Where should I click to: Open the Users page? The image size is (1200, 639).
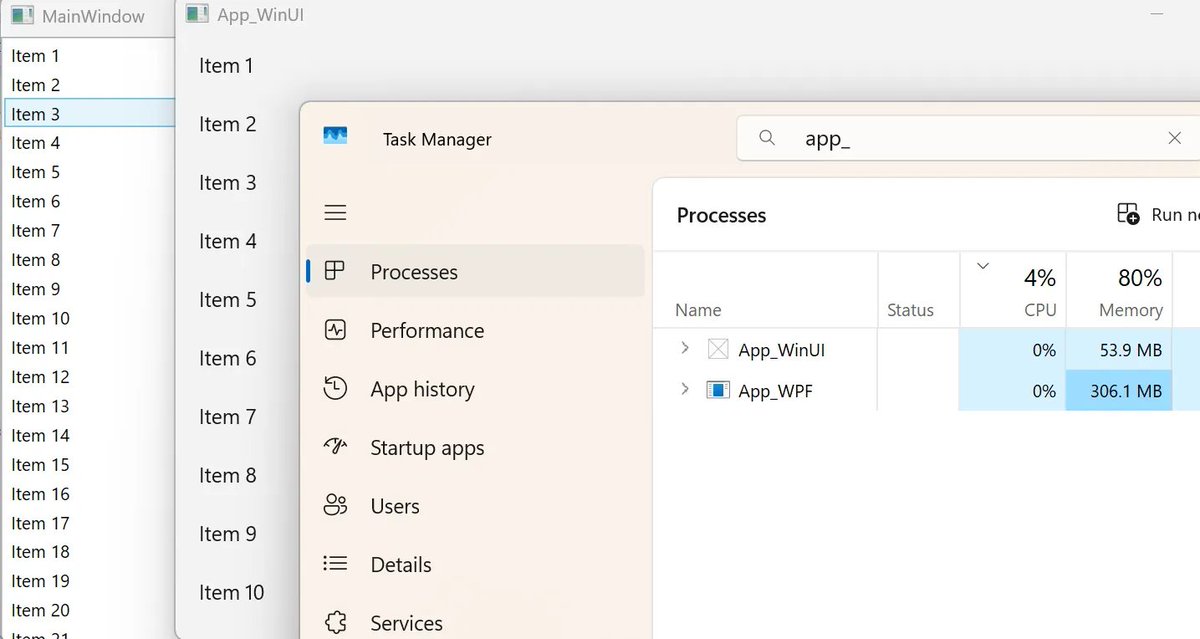coord(475,506)
